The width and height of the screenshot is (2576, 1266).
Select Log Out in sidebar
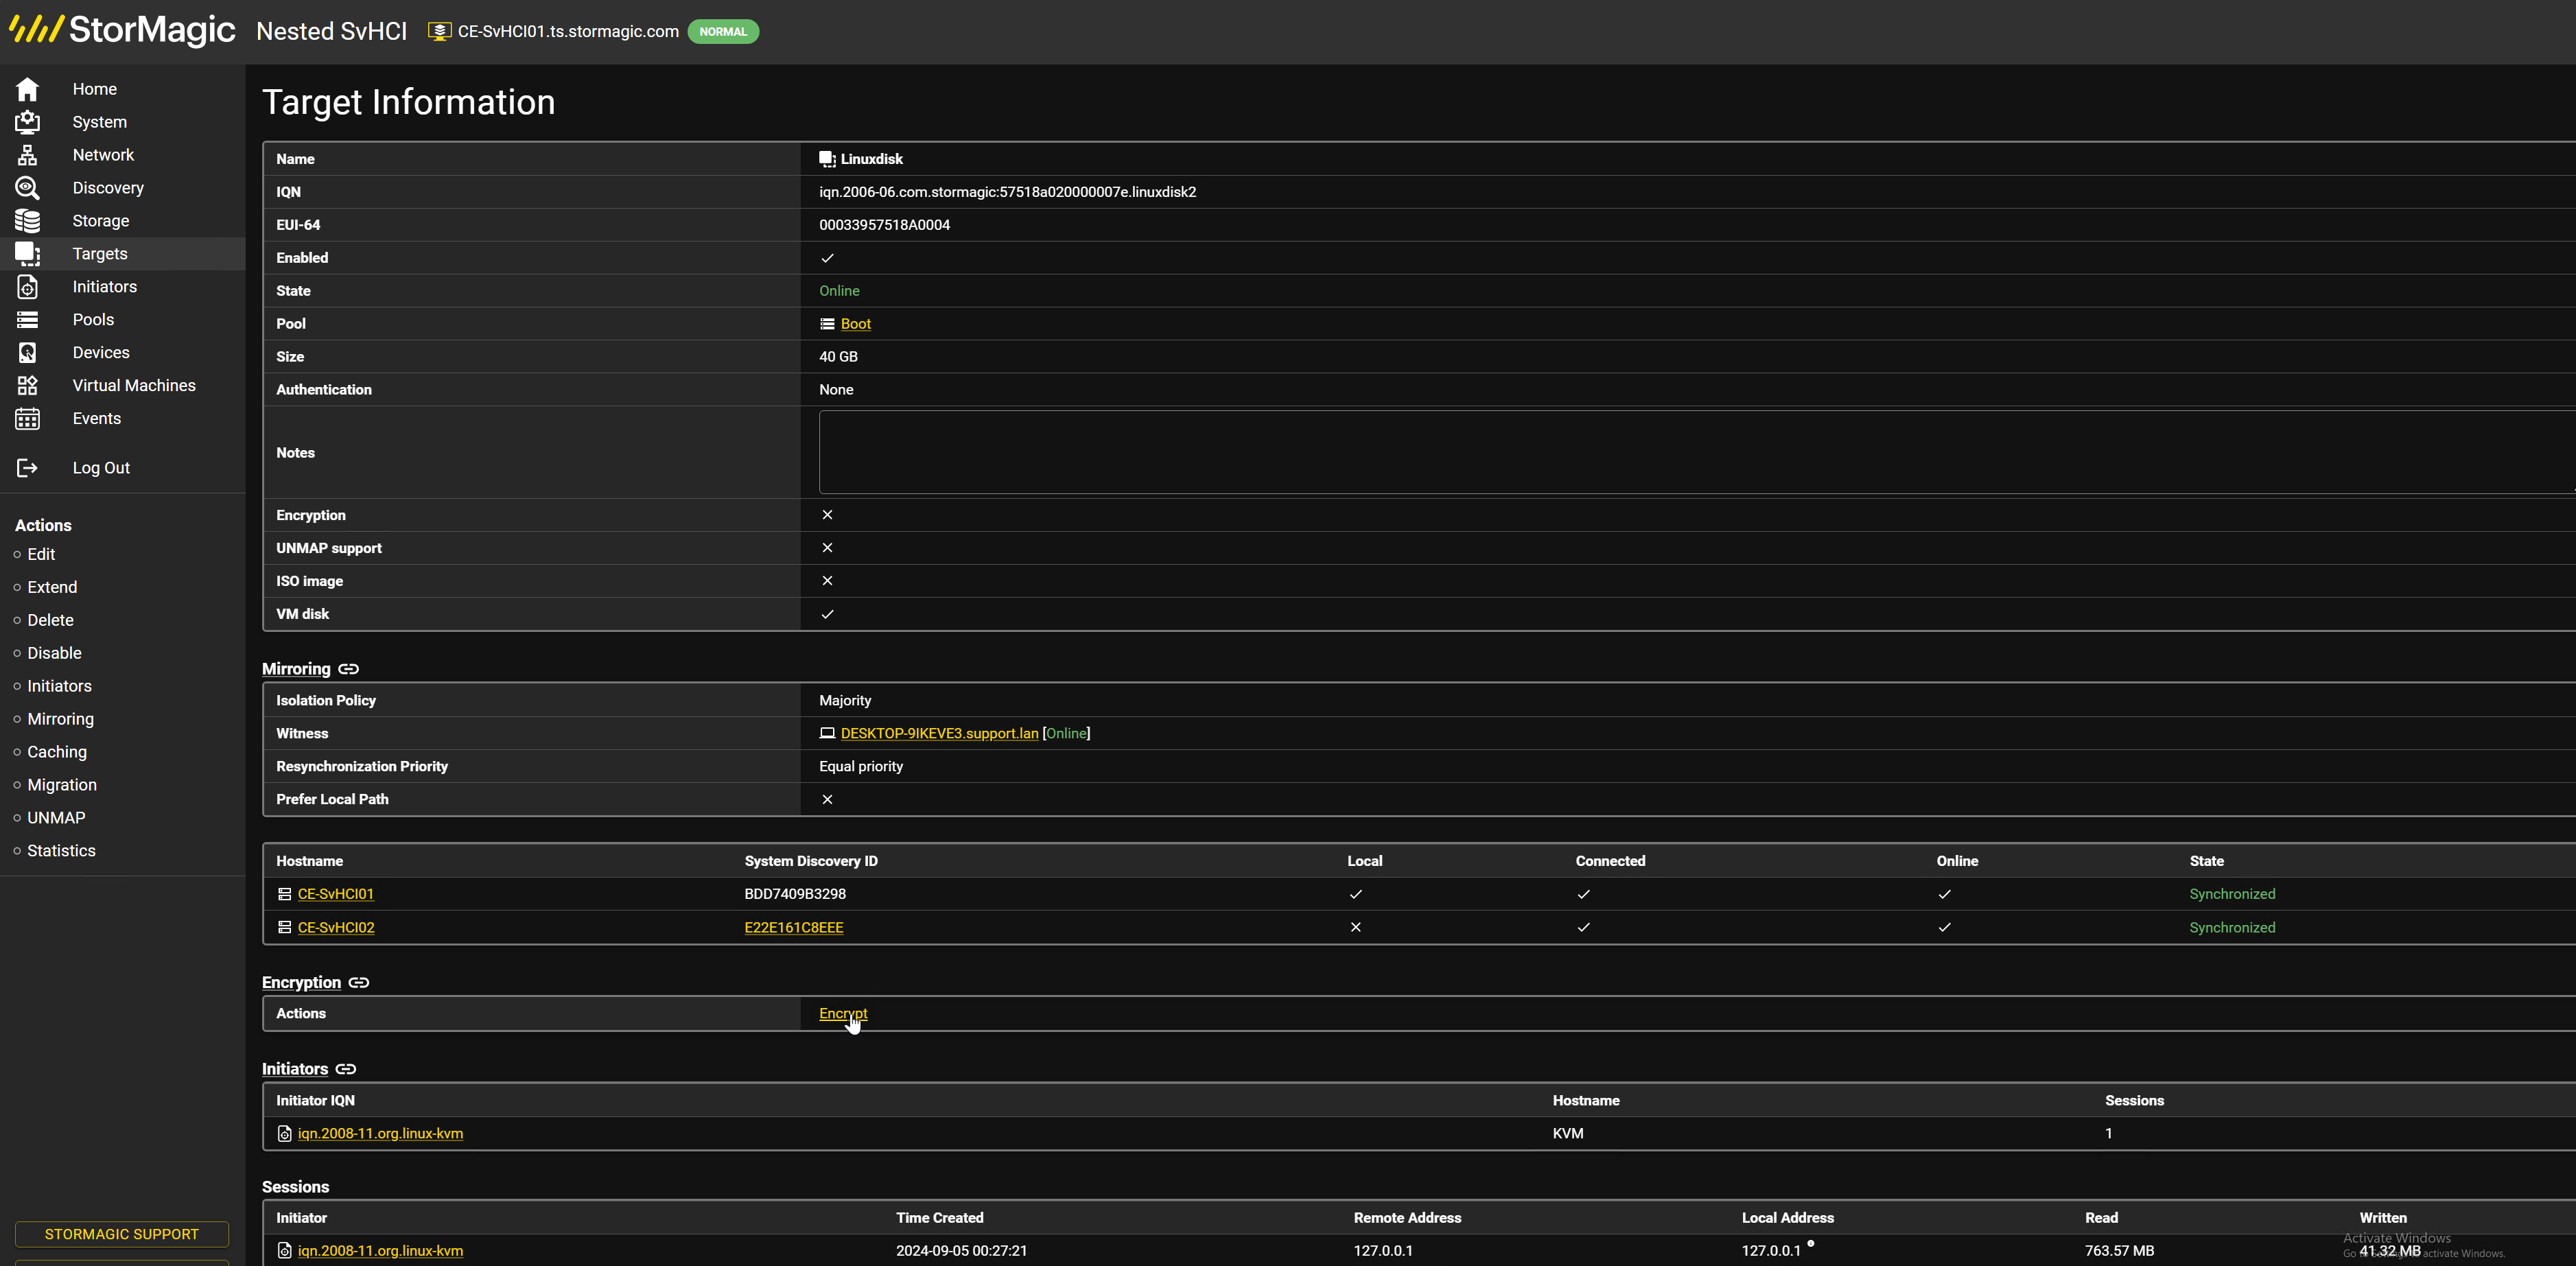click(101, 468)
